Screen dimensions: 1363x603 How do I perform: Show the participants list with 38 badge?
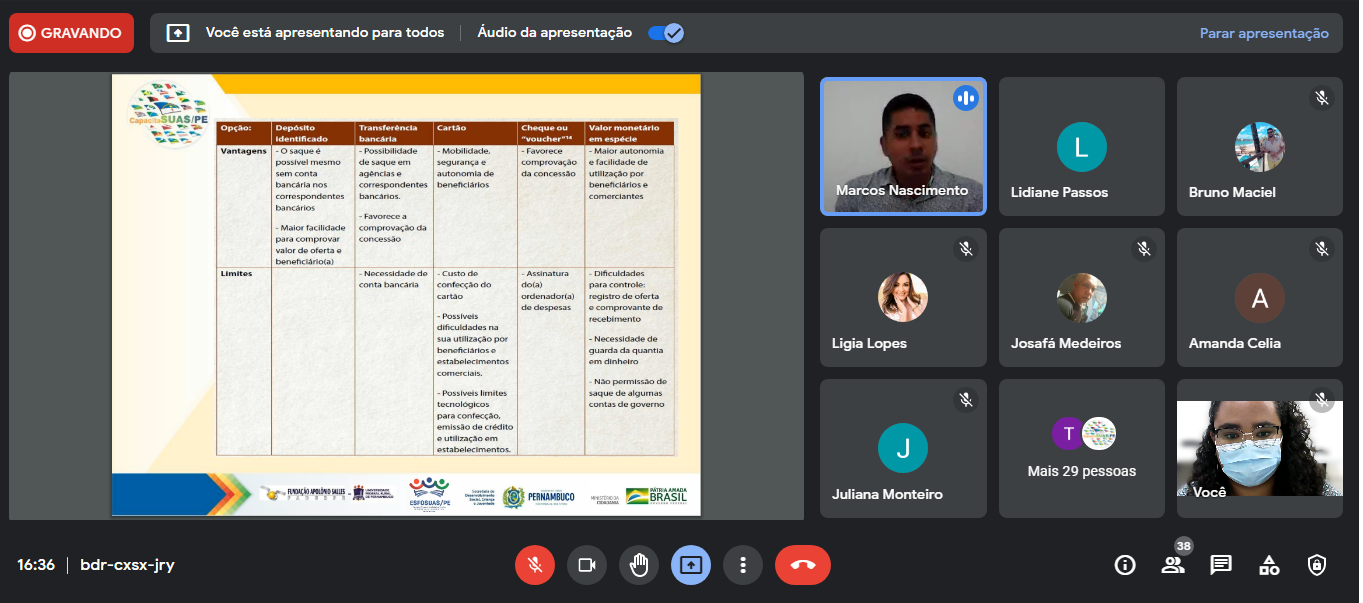pyautogui.click(x=1173, y=565)
